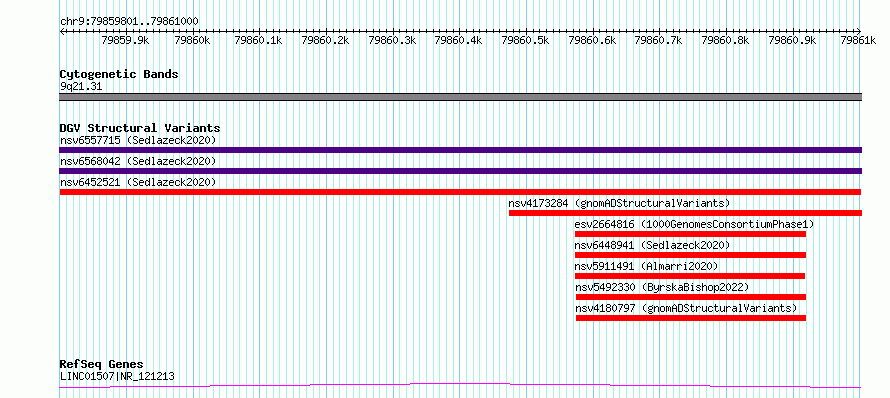
Task: Click the Cytogenetic Bands track title
Action: pos(119,74)
